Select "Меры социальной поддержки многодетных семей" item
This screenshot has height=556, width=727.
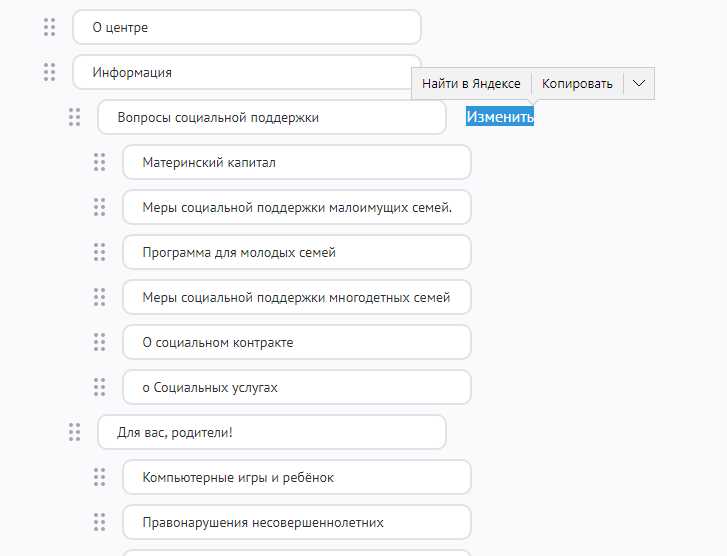[x=296, y=297]
